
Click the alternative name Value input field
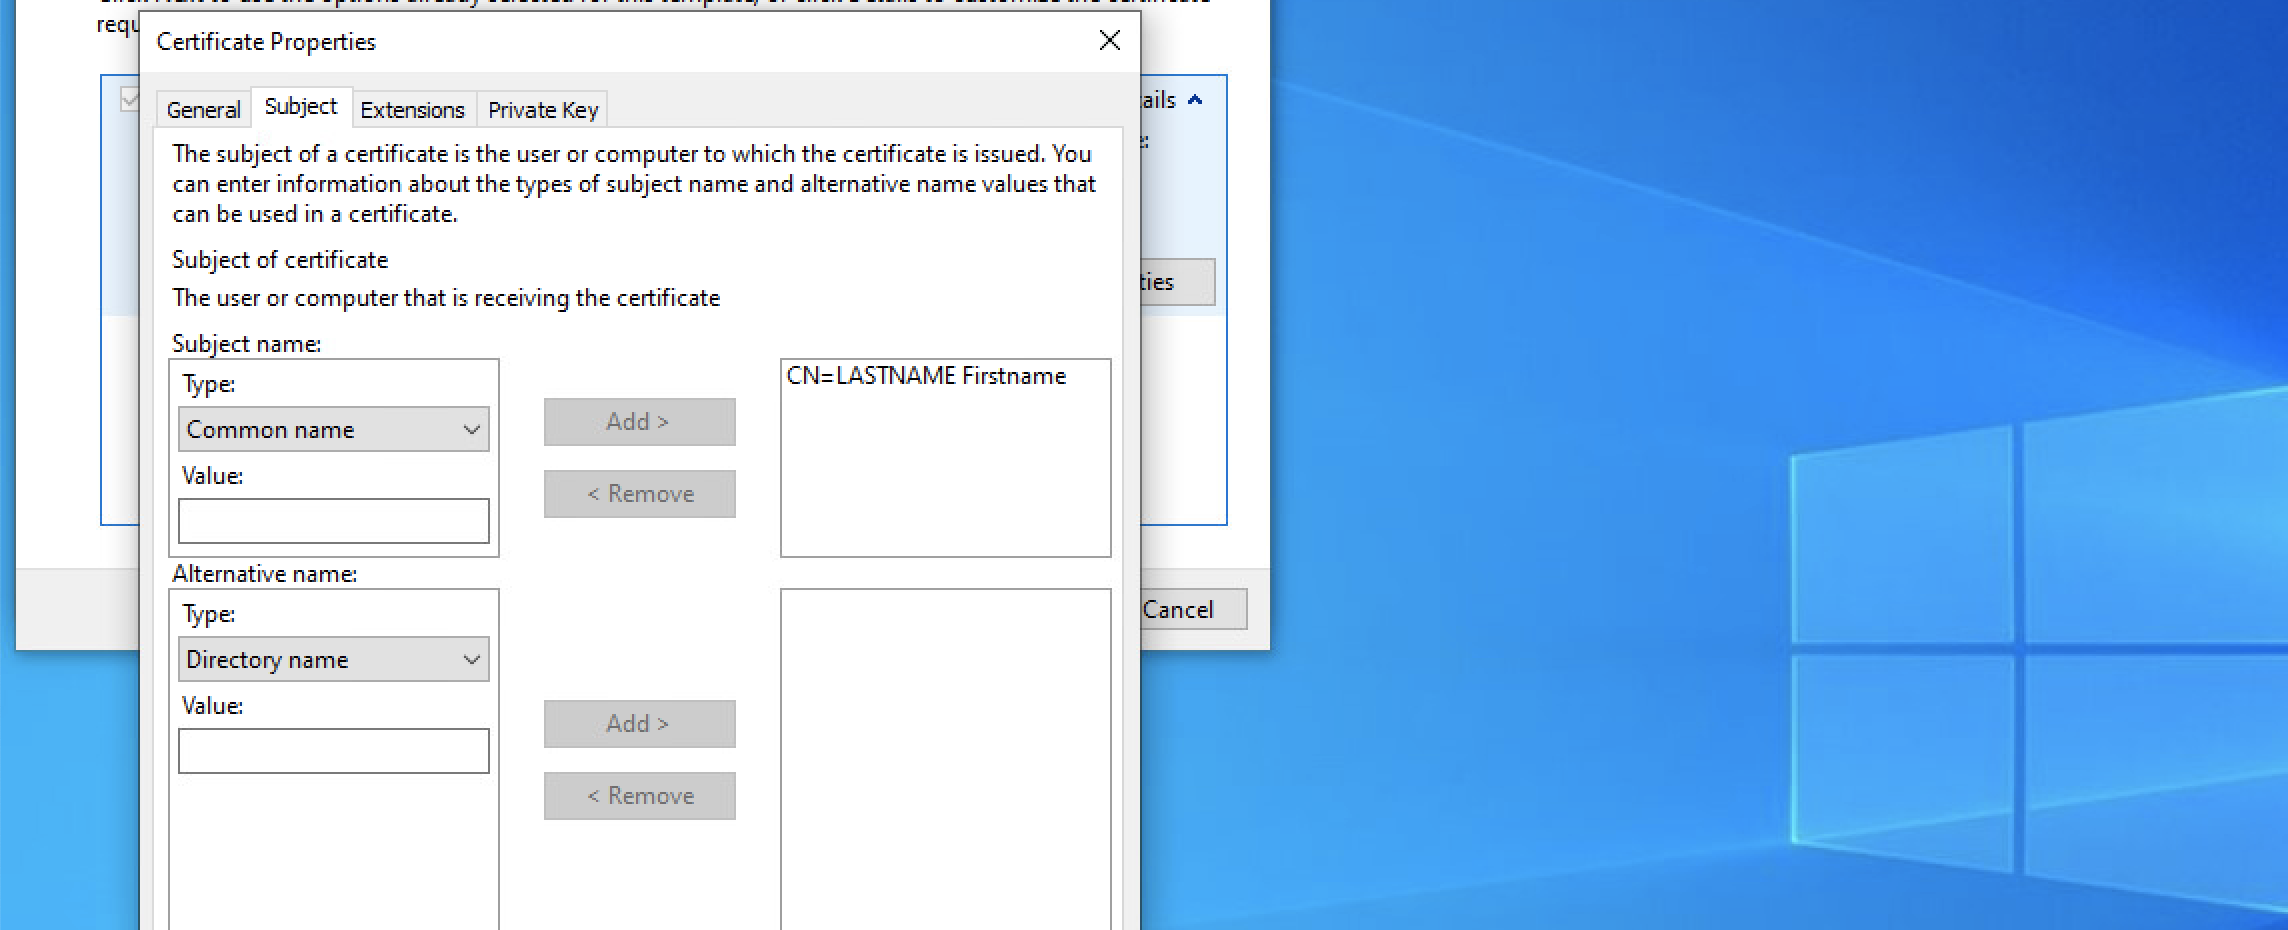333,750
